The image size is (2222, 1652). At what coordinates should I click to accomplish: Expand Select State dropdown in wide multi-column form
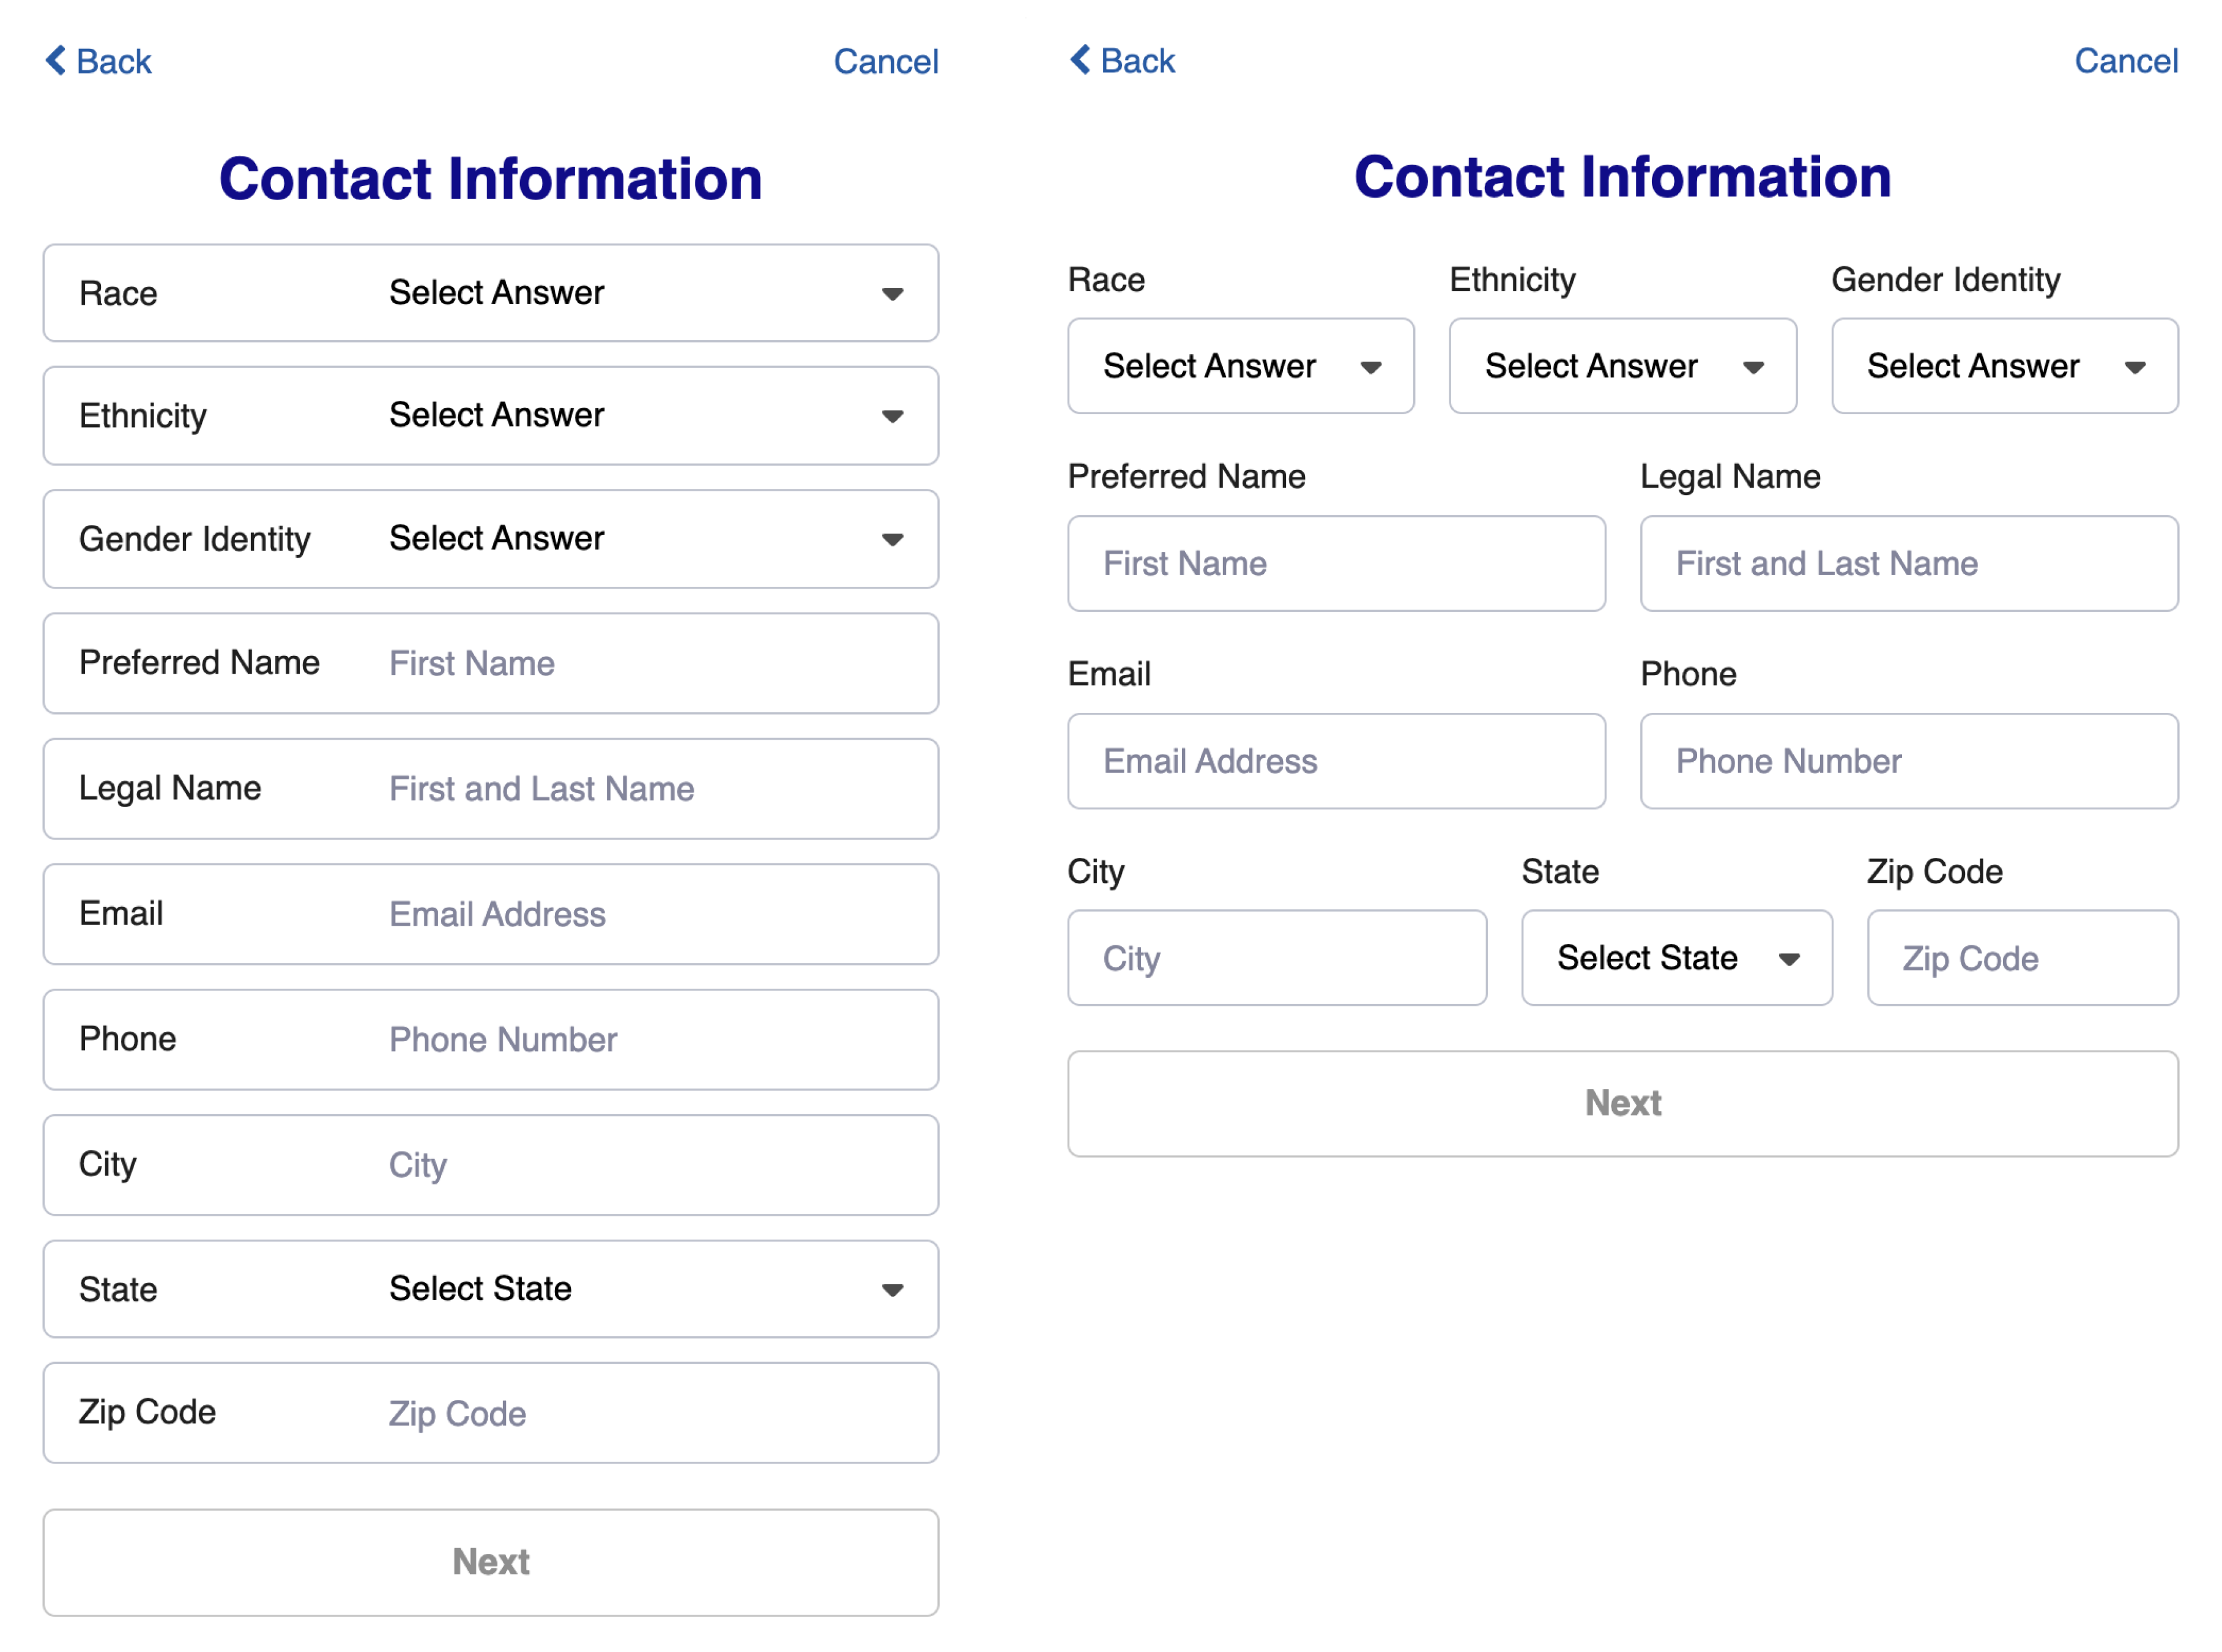coord(1676,958)
